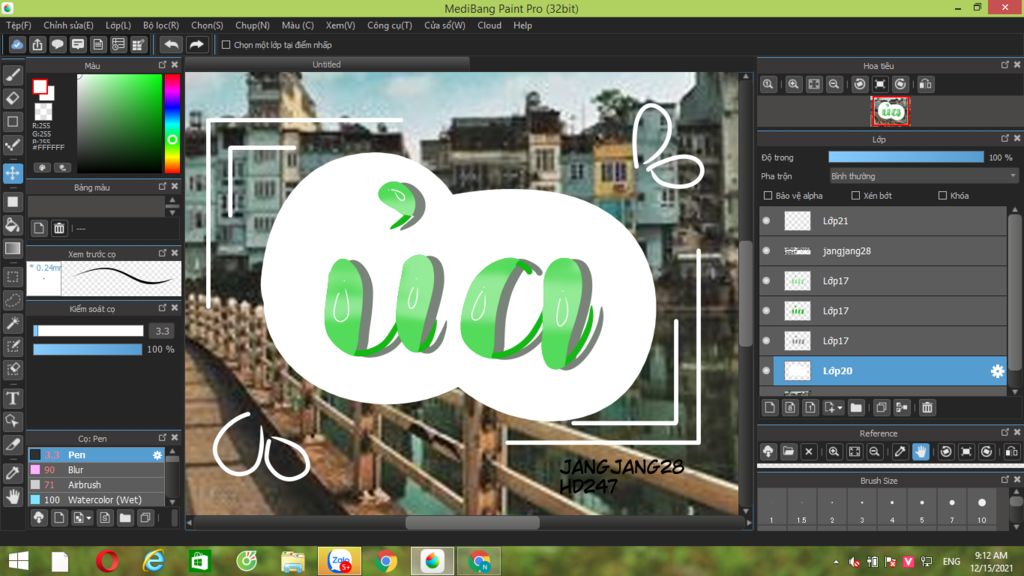Select the Move tool
This screenshot has width=1024, height=576.
[12, 173]
